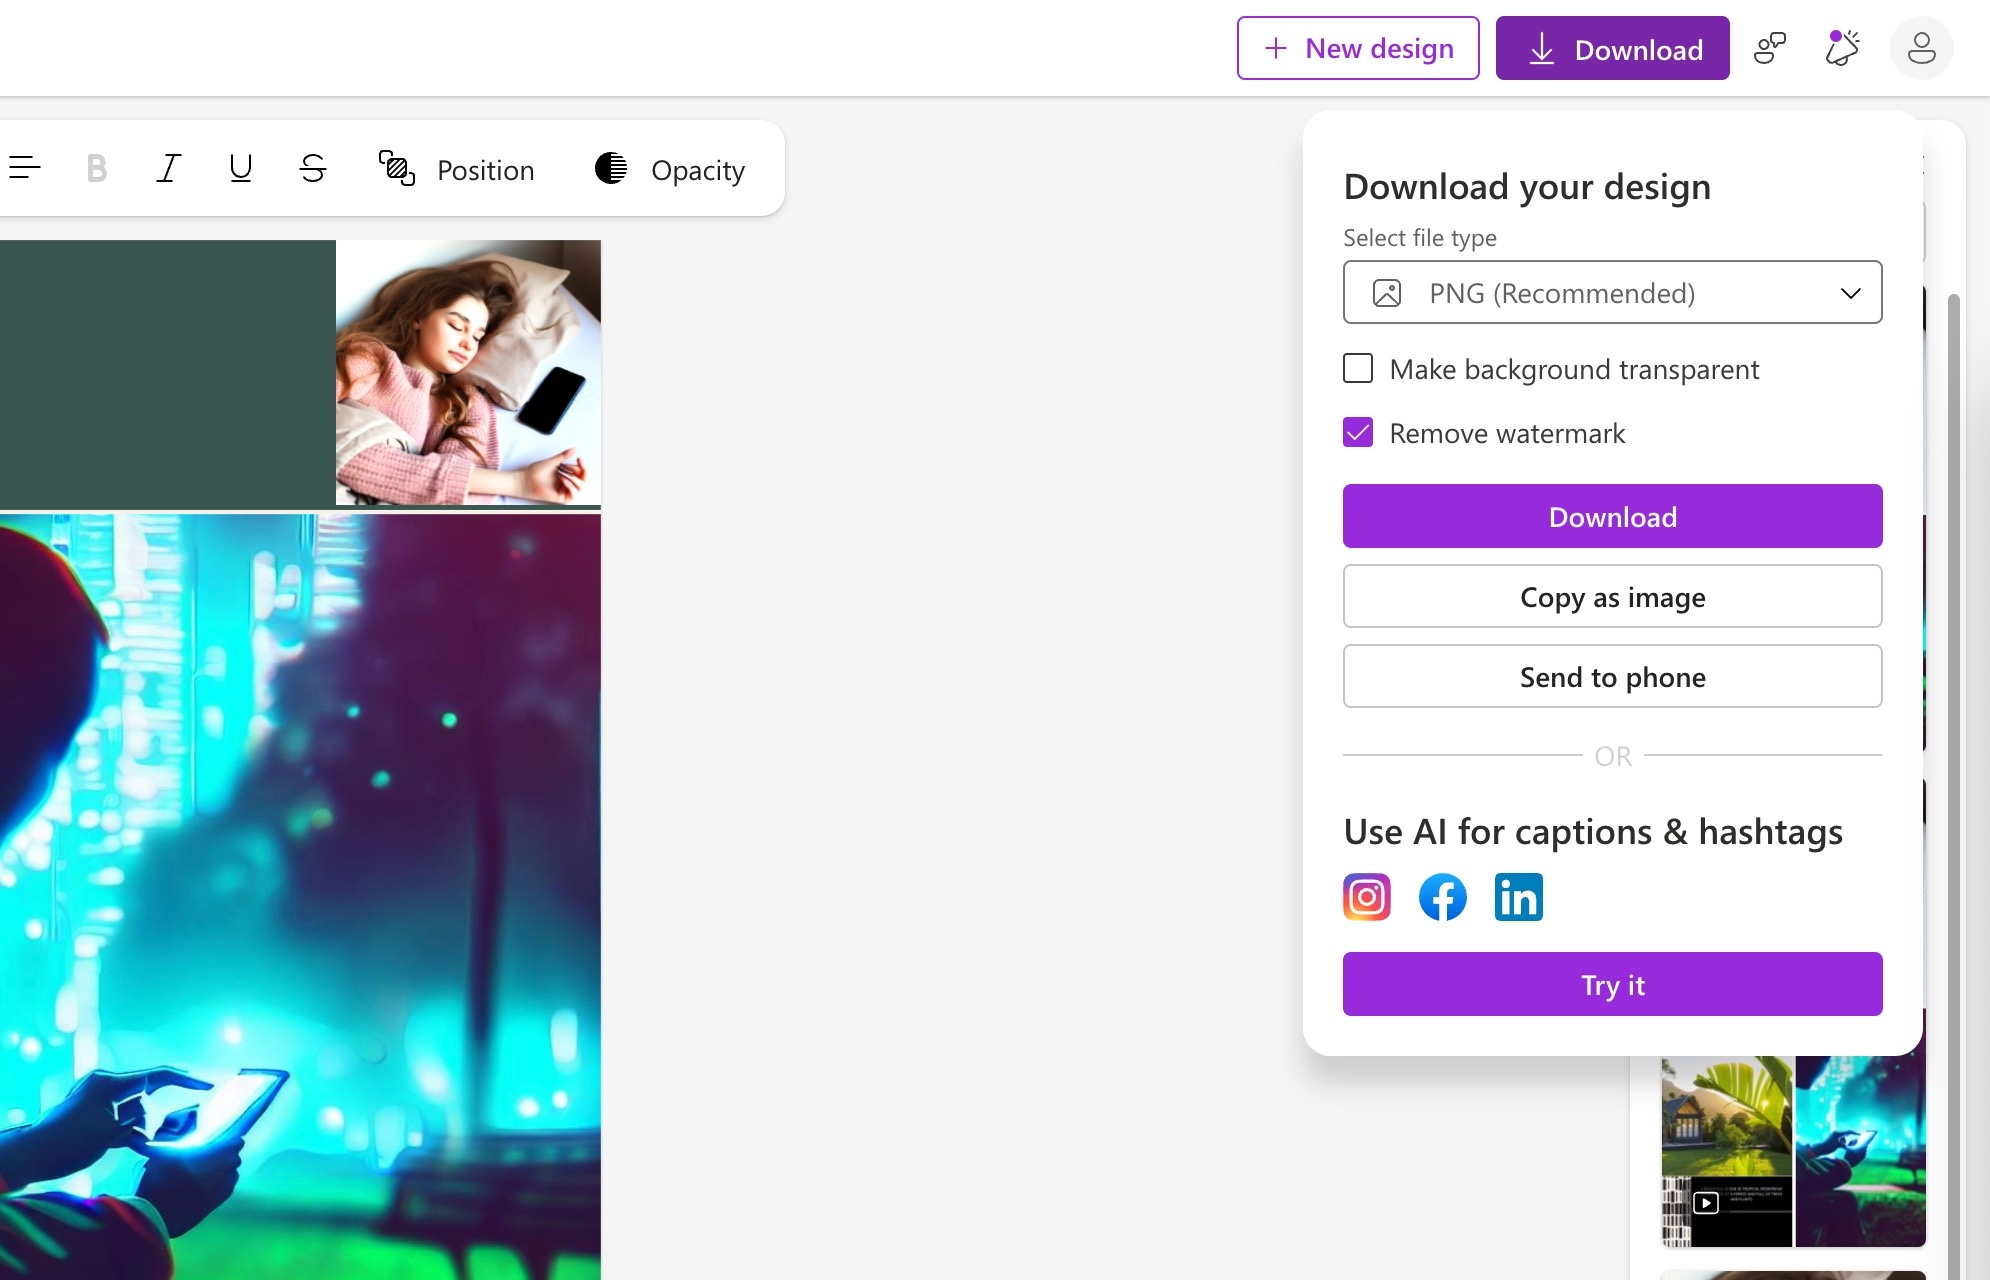Select the Facebook caption icon
This screenshot has width=1990, height=1280.
(1442, 897)
